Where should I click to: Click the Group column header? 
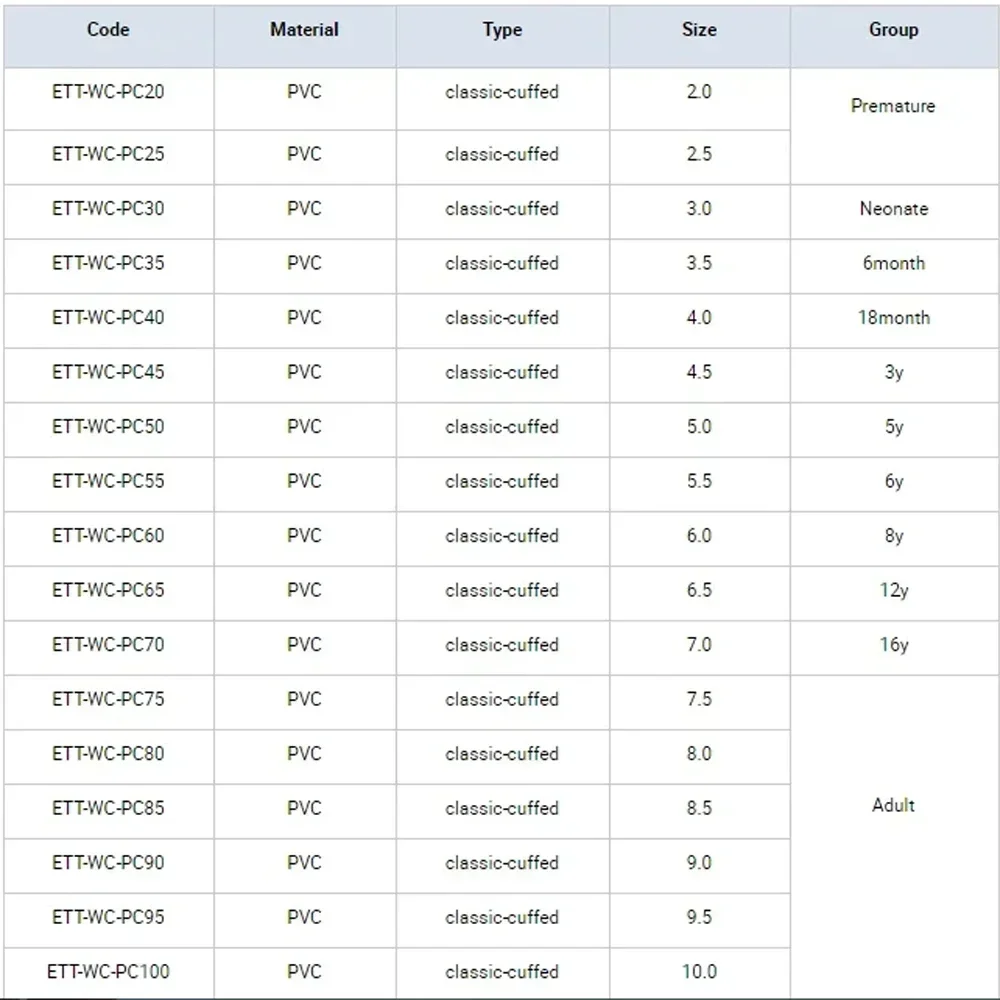coord(893,30)
